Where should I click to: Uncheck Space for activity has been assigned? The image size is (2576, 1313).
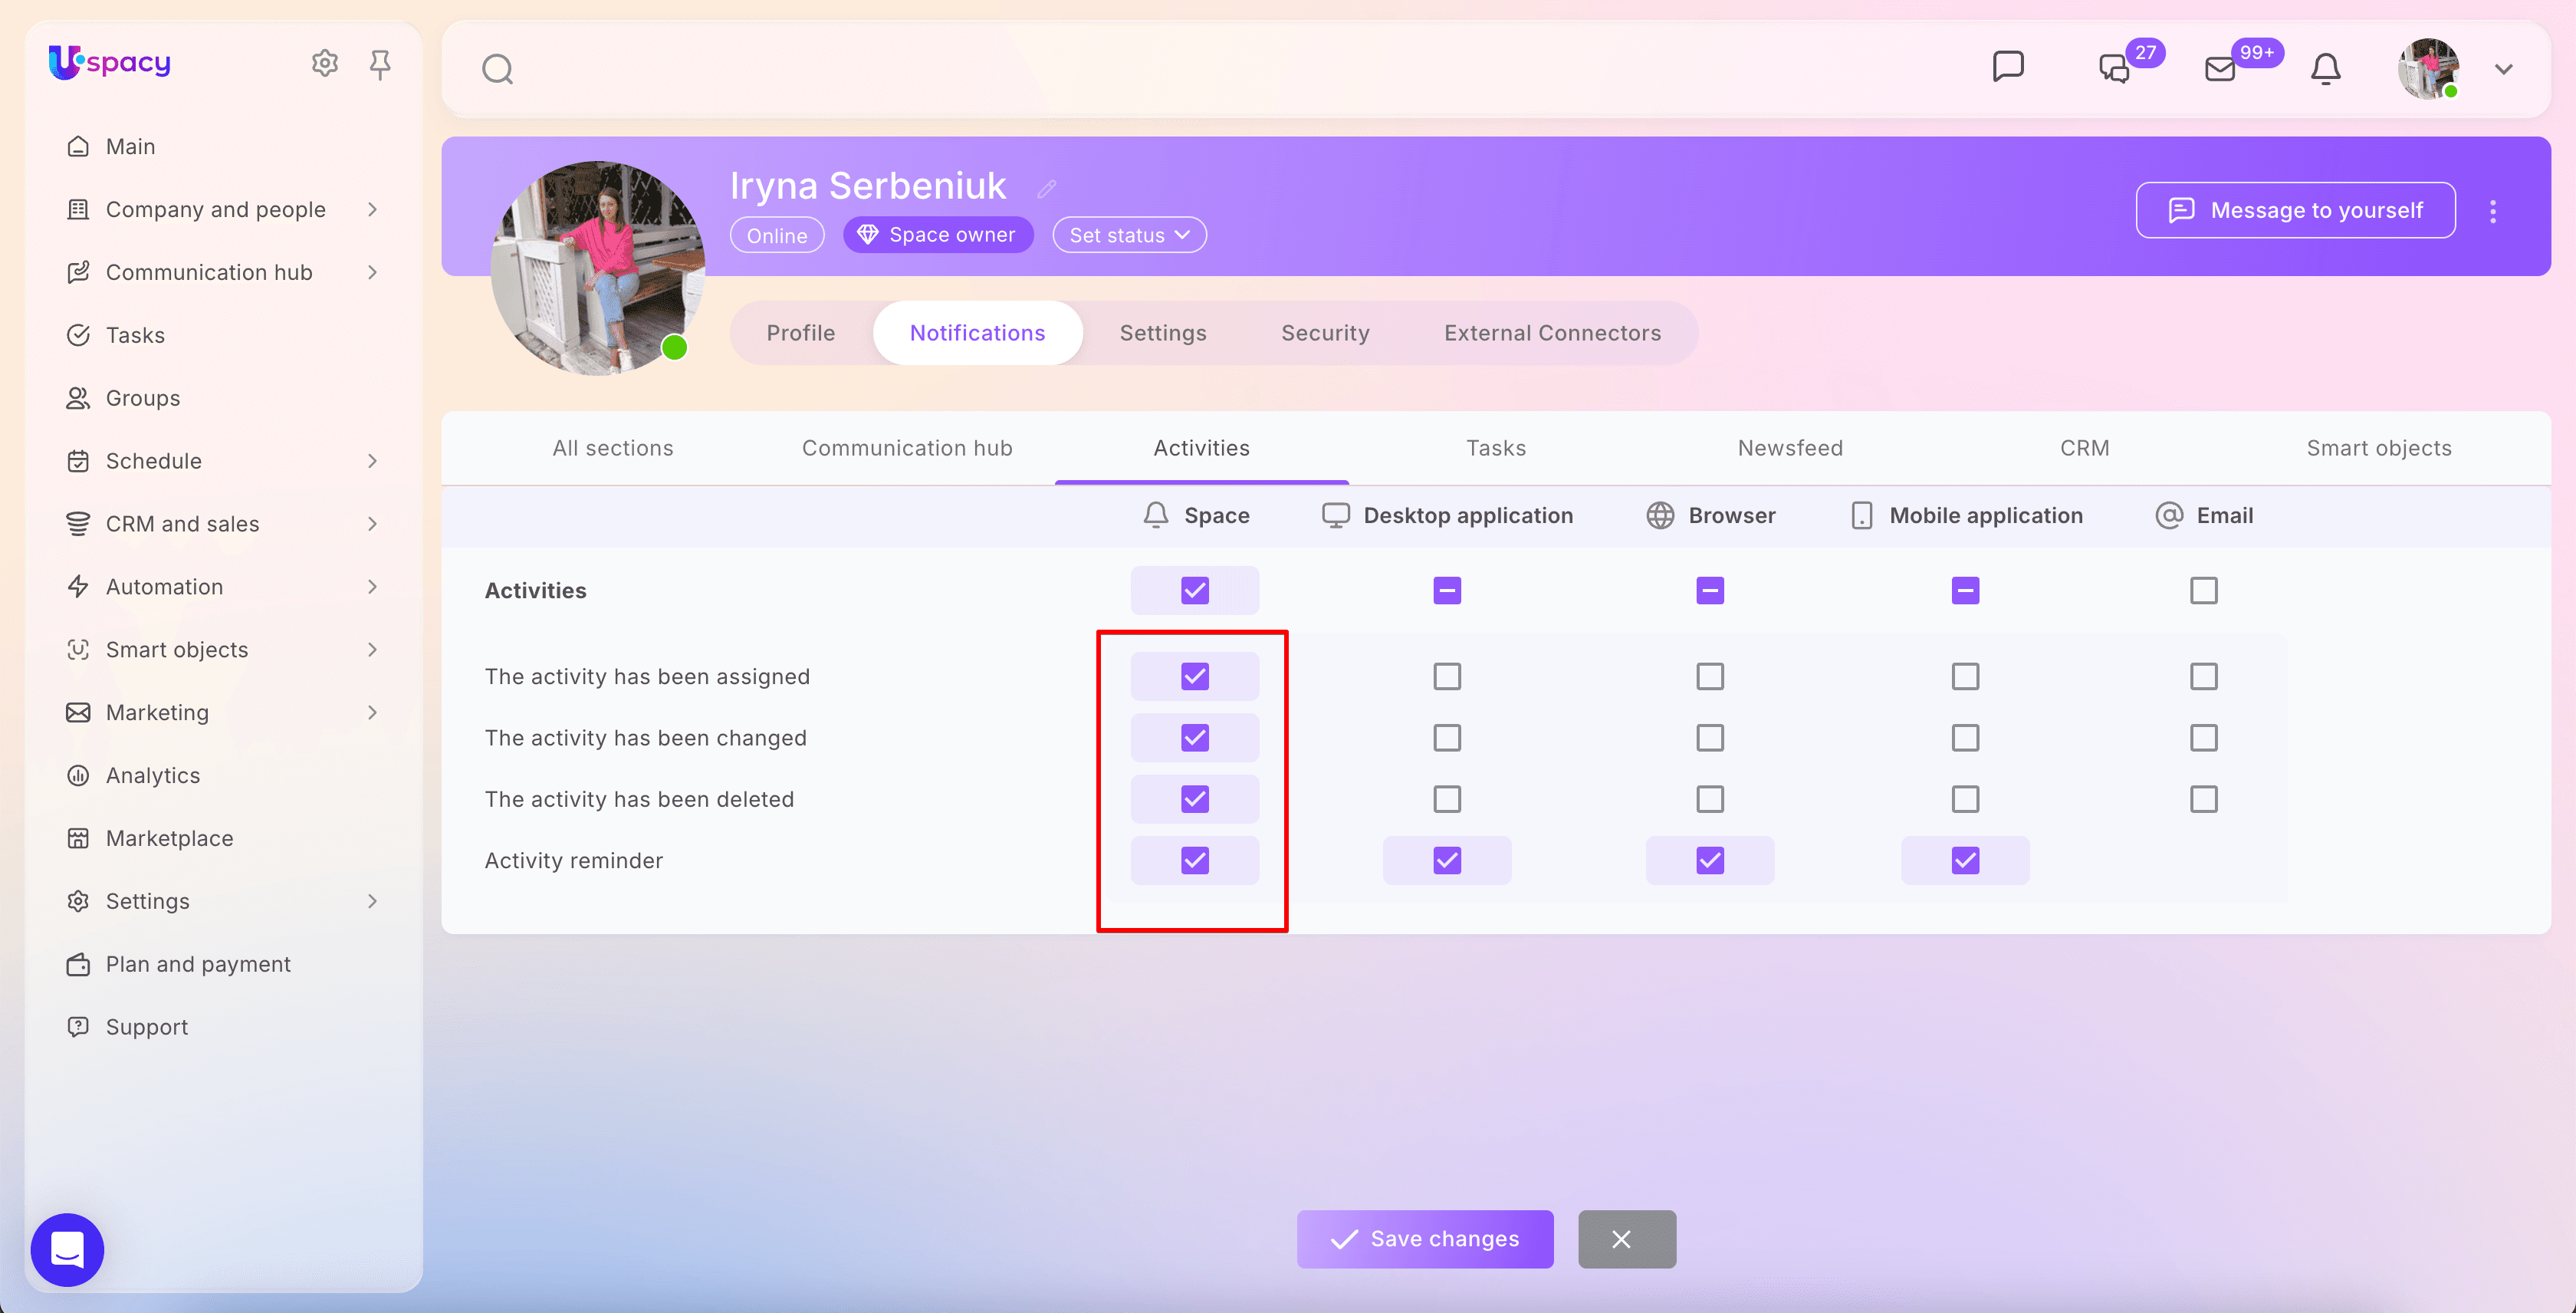1195,676
